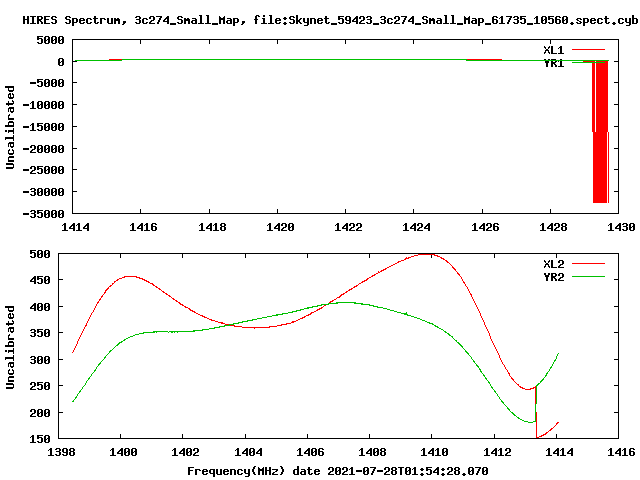This screenshot has height=480, width=640.
Task: Click the 1402 x-axis tick label
Action: [x=185, y=452]
